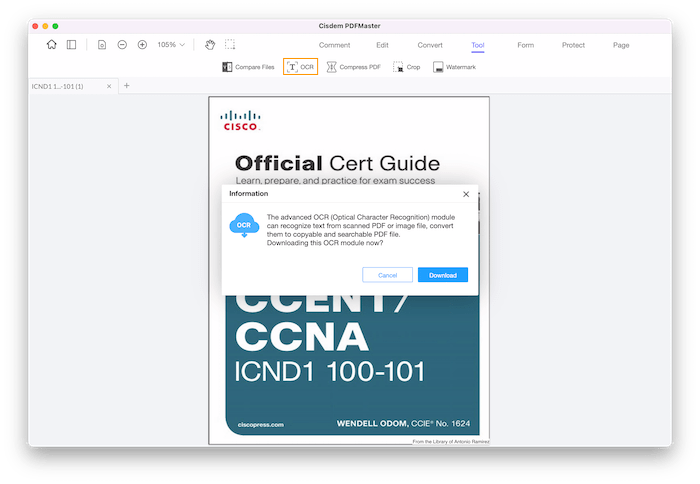Open the 105% zoom level dropdown
The image size is (700, 484).
click(x=171, y=45)
